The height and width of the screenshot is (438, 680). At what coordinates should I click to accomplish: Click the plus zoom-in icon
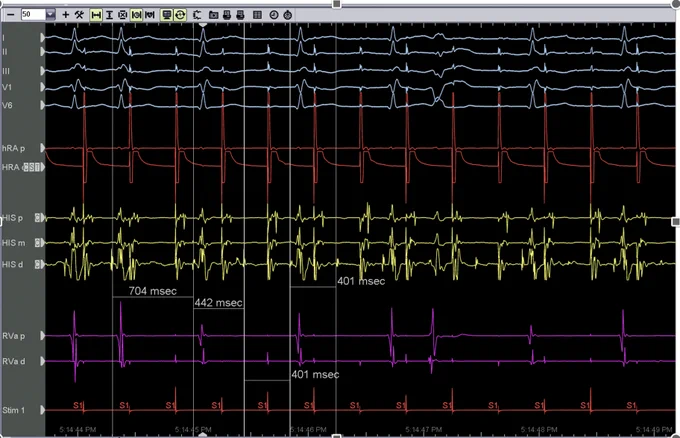[65, 15]
